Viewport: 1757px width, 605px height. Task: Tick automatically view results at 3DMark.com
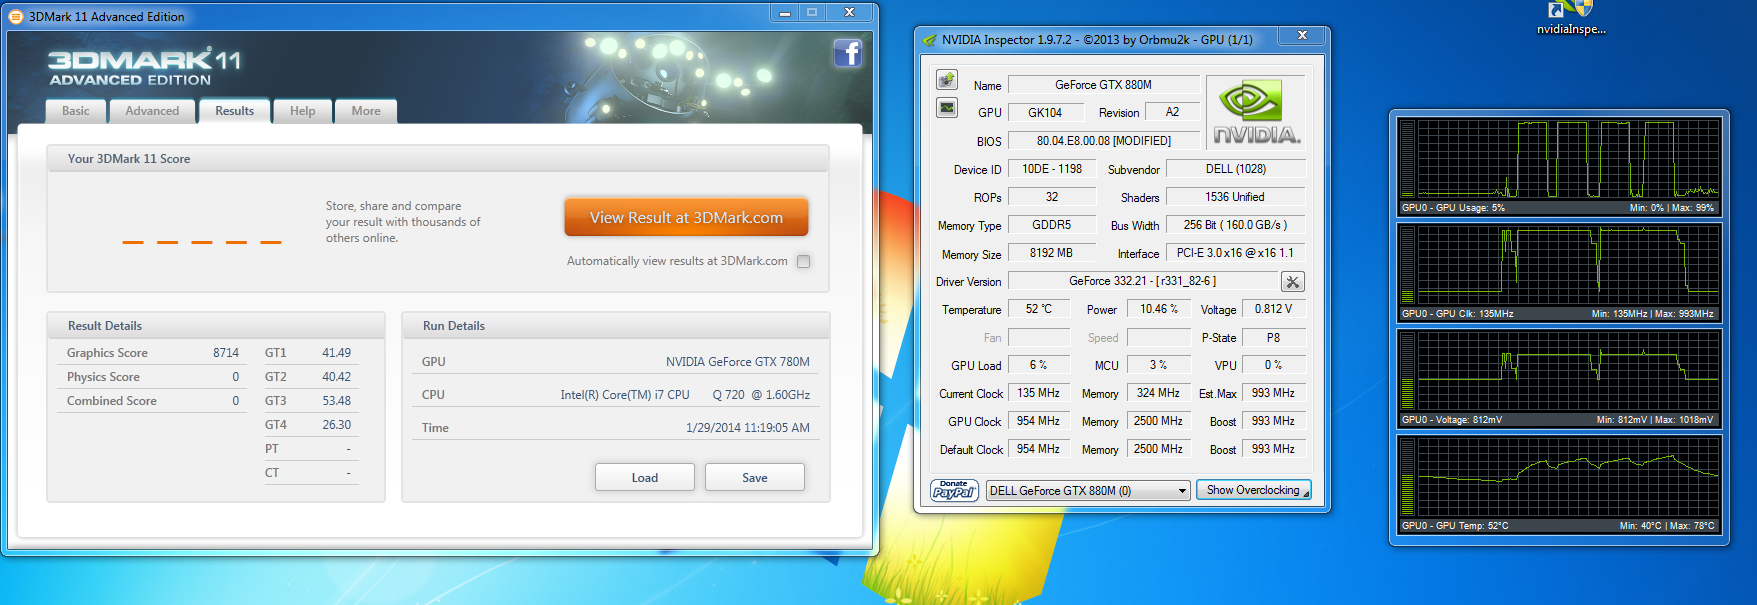coord(803,261)
